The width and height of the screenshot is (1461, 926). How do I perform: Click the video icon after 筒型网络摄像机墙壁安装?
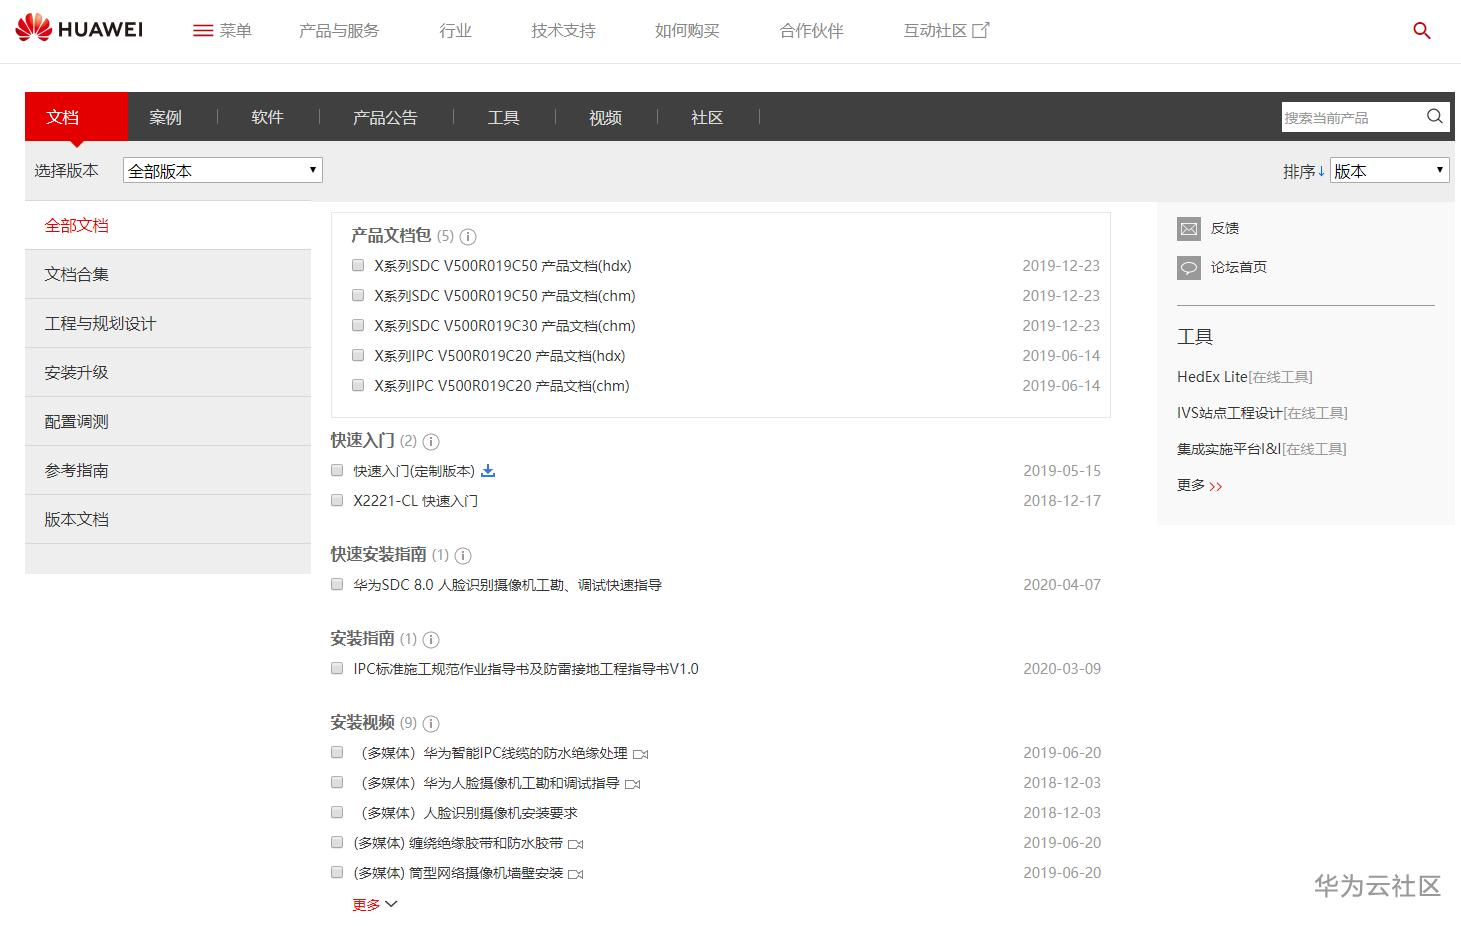pyautogui.click(x=576, y=874)
